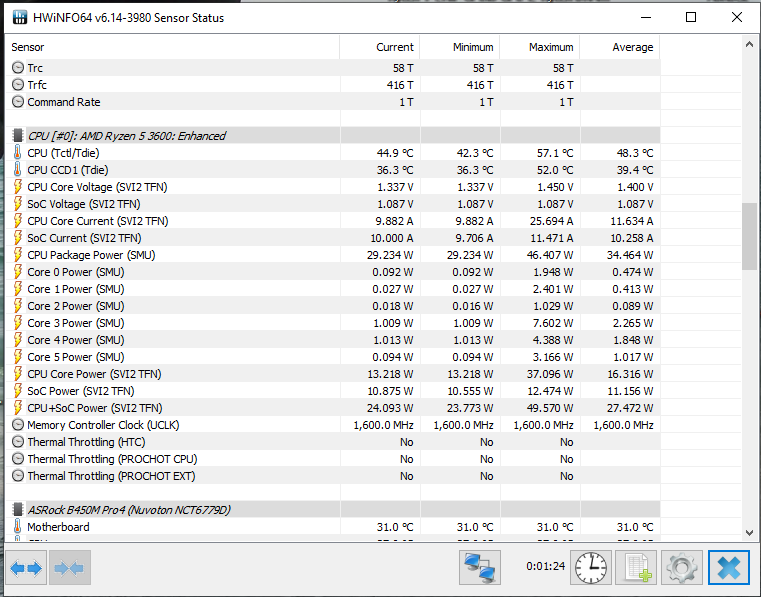Select the Core 2 Power (SMU) label
Image resolution: width=761 pixels, height=597 pixels.
click(x=76, y=306)
